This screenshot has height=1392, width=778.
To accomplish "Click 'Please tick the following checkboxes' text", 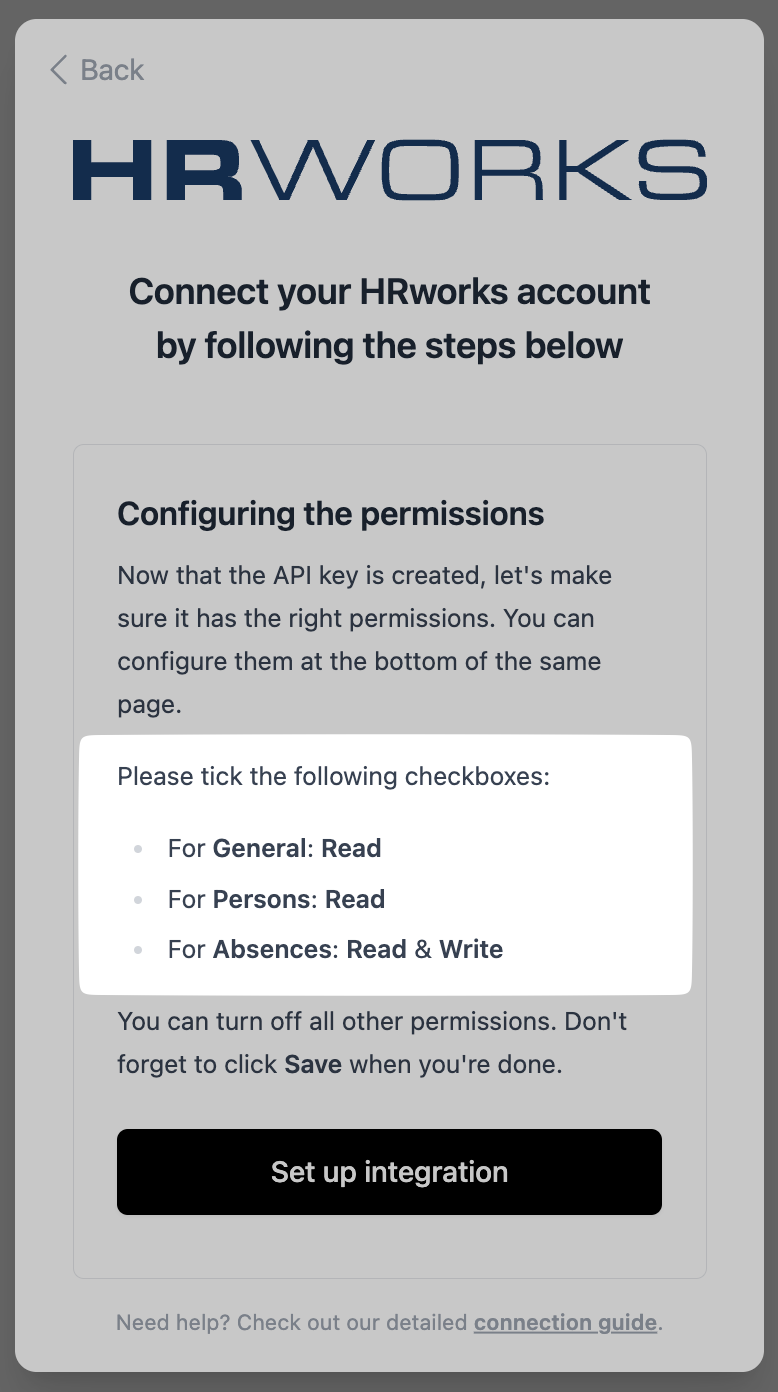I will click(x=334, y=776).
